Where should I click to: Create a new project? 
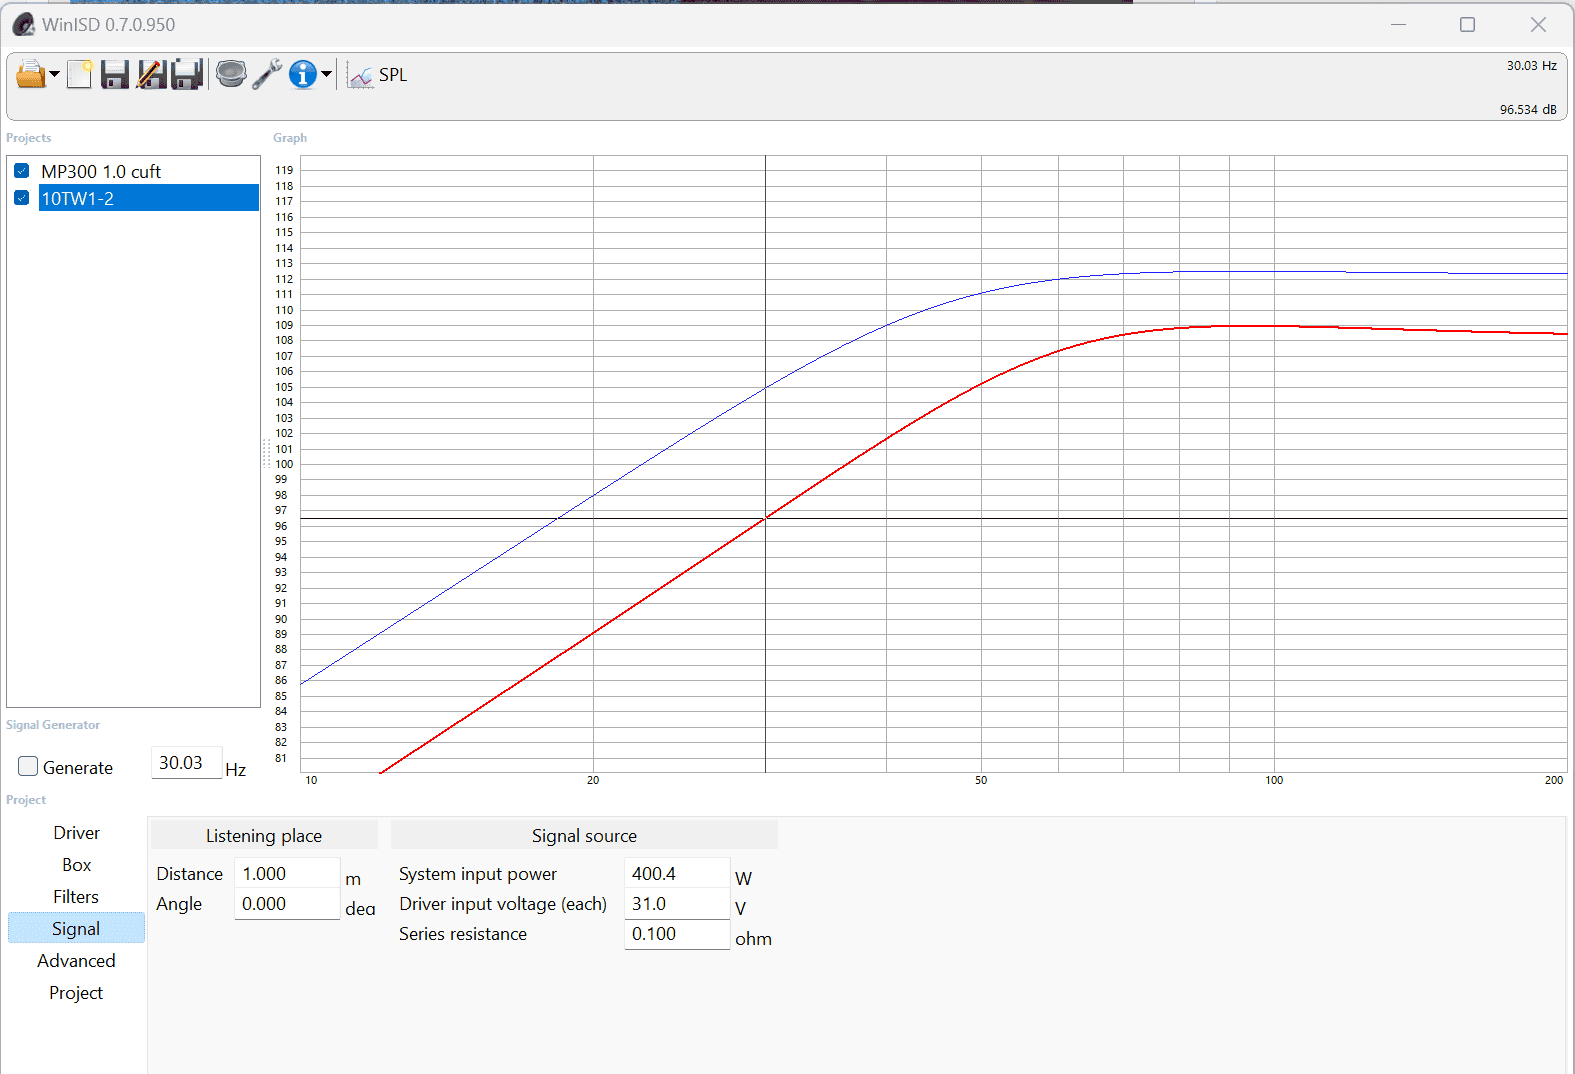(x=80, y=74)
